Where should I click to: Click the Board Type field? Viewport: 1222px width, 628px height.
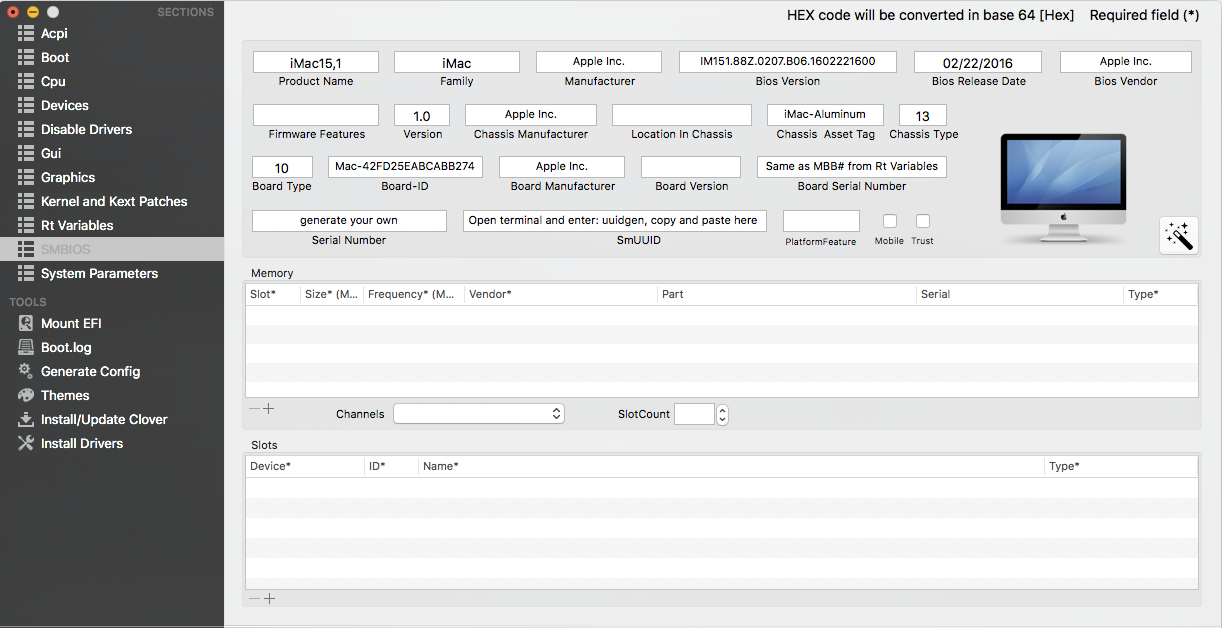coord(282,167)
